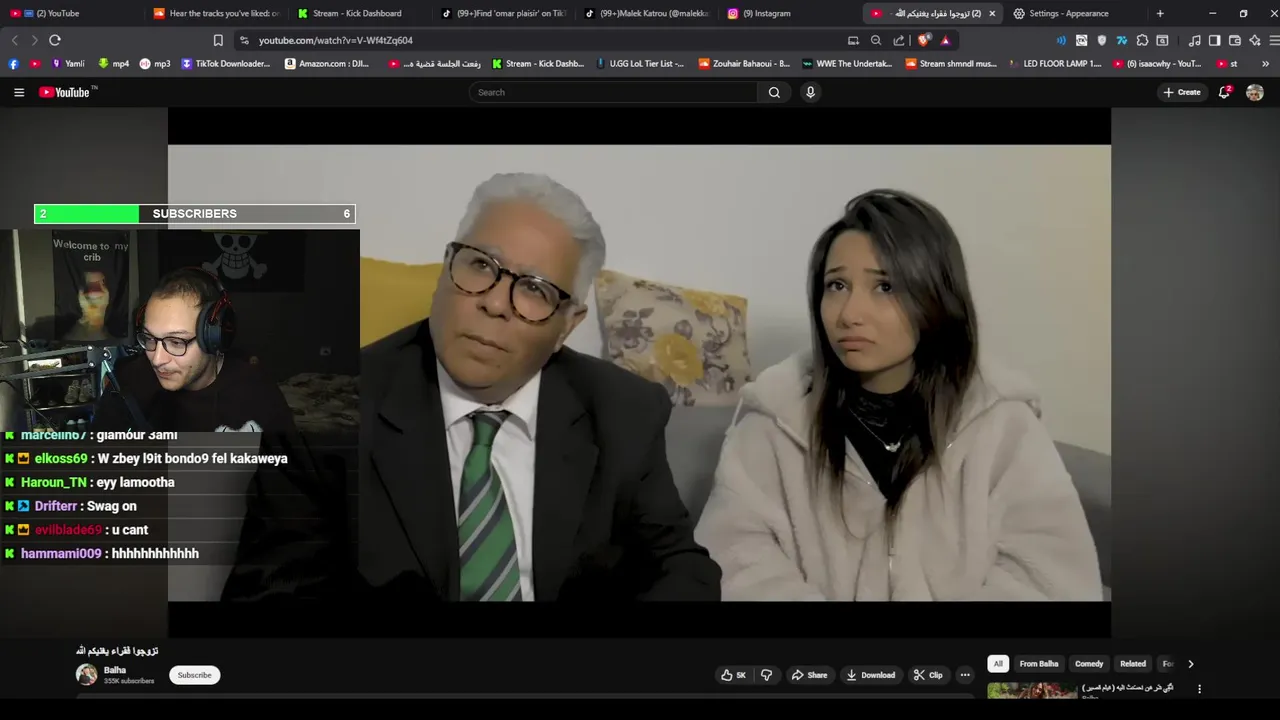Switch to SoundCloud liked tracks tab
Viewport: 1280px width, 720px height.
click(215, 13)
